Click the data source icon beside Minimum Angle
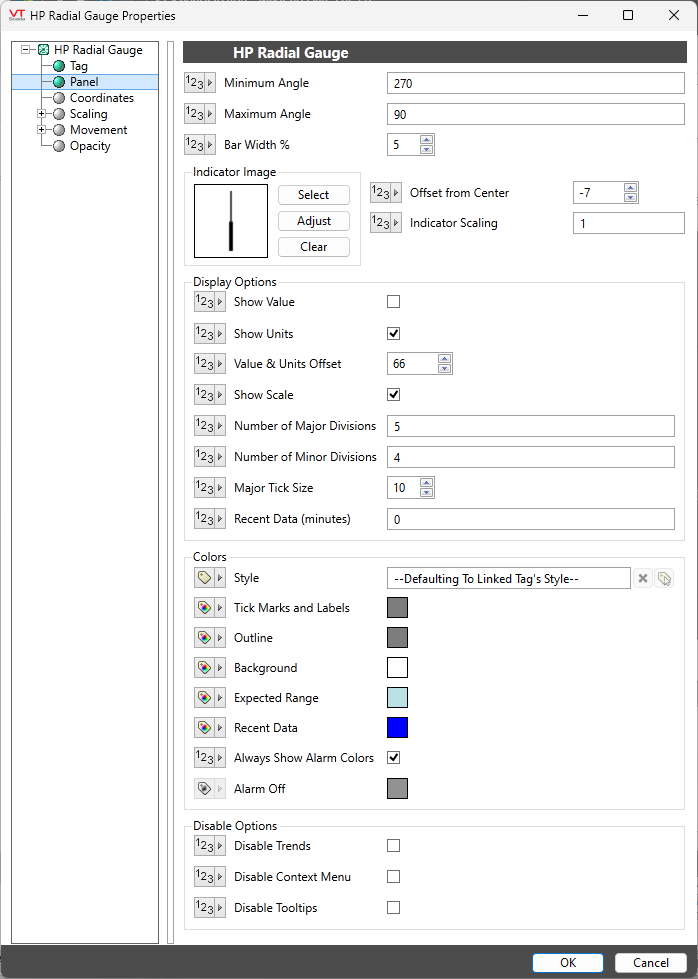 coord(199,83)
